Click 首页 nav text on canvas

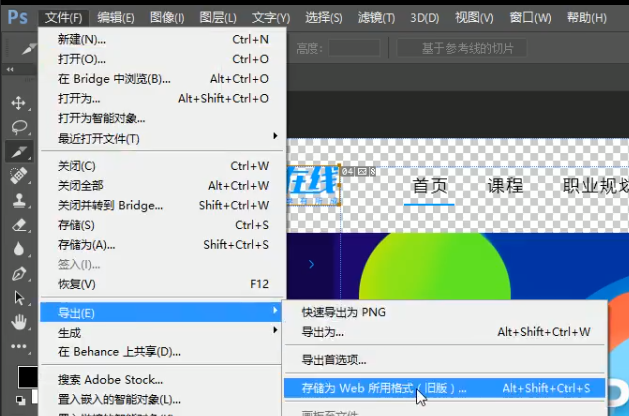(x=430, y=186)
